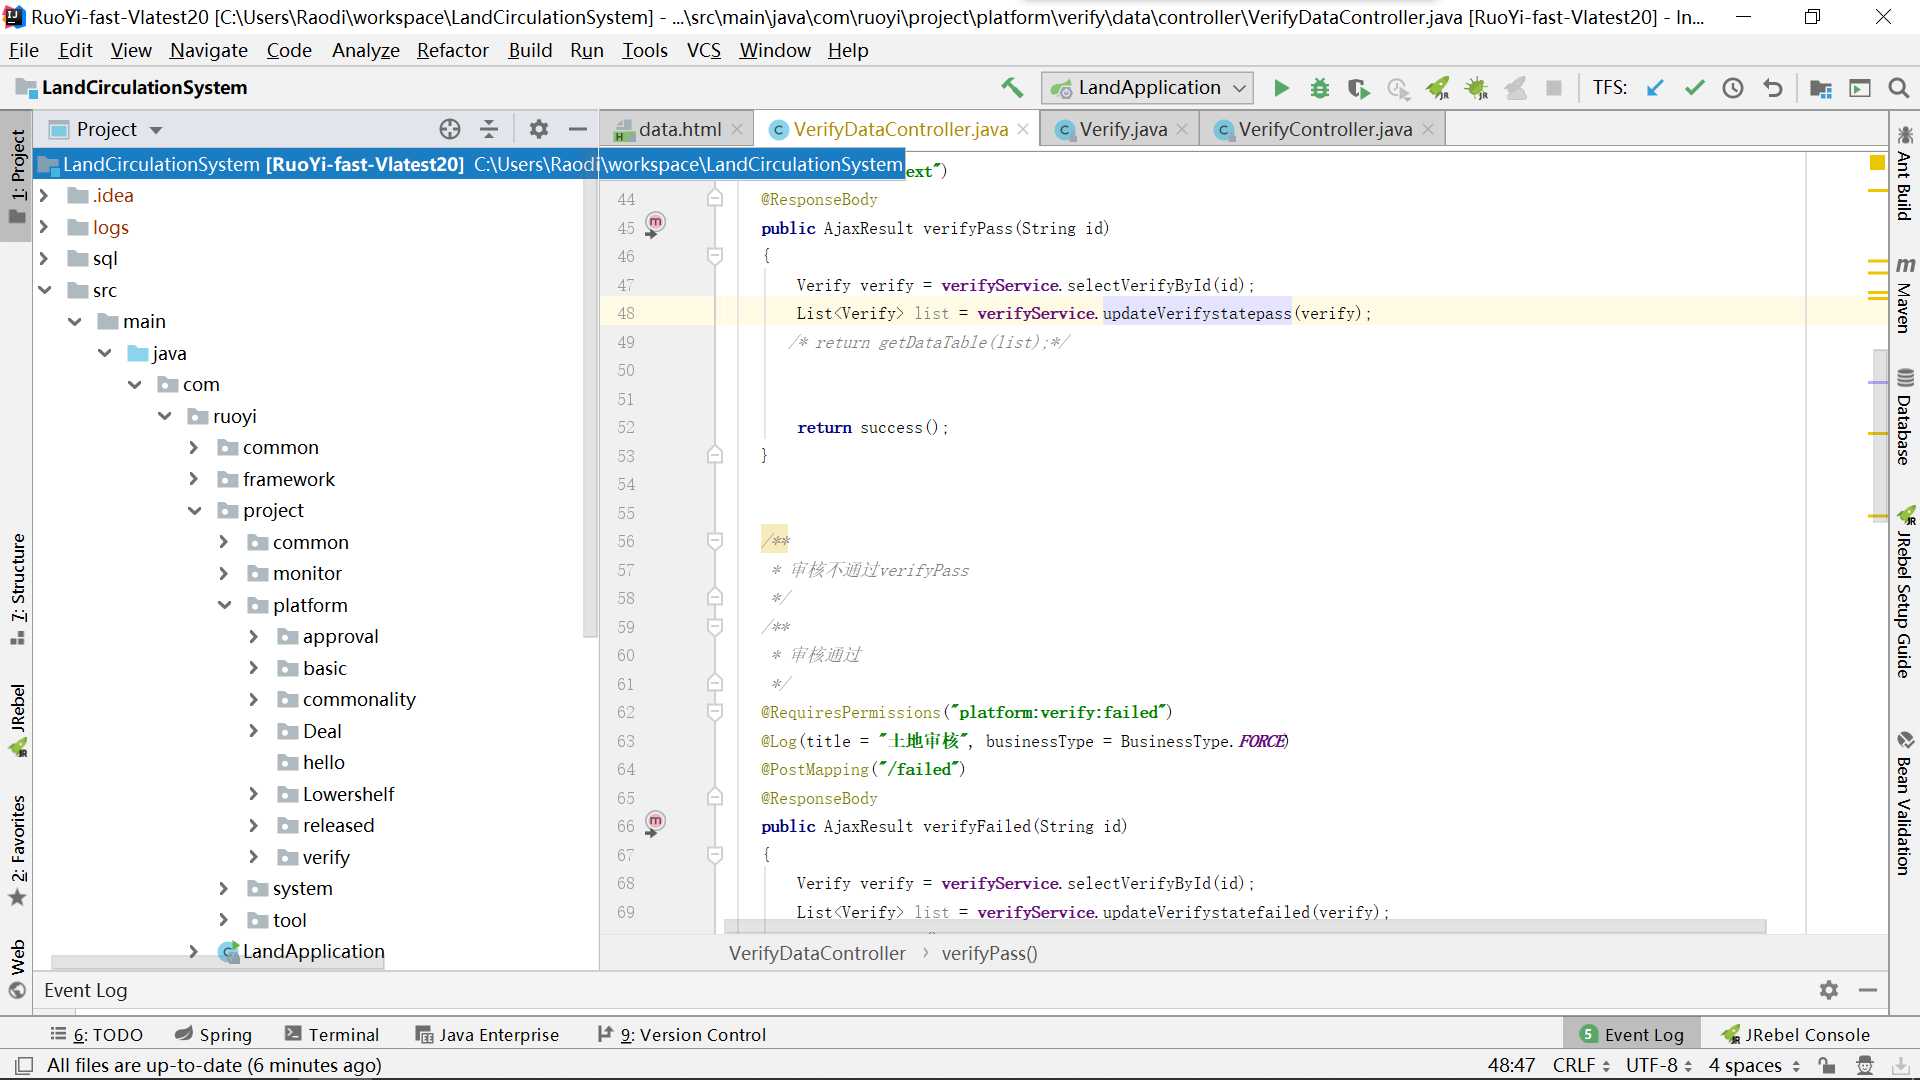Image resolution: width=1920 pixels, height=1080 pixels.
Task: Toggle the Structure side tab
Action: 17,588
